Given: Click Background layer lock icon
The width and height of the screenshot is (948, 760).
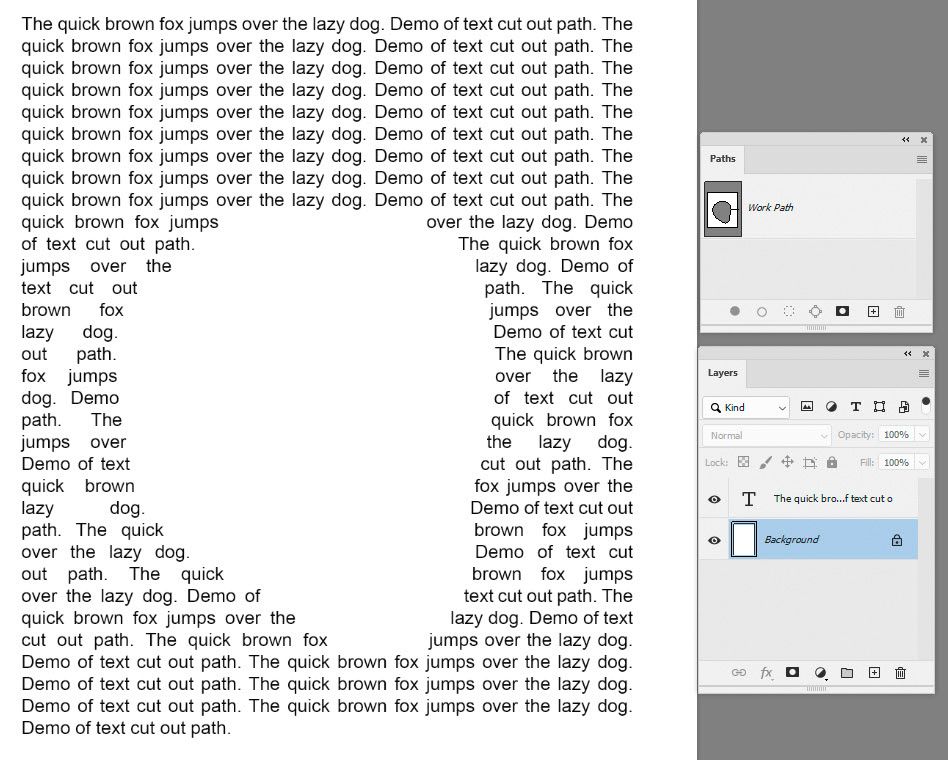Looking at the screenshot, I should 897,540.
